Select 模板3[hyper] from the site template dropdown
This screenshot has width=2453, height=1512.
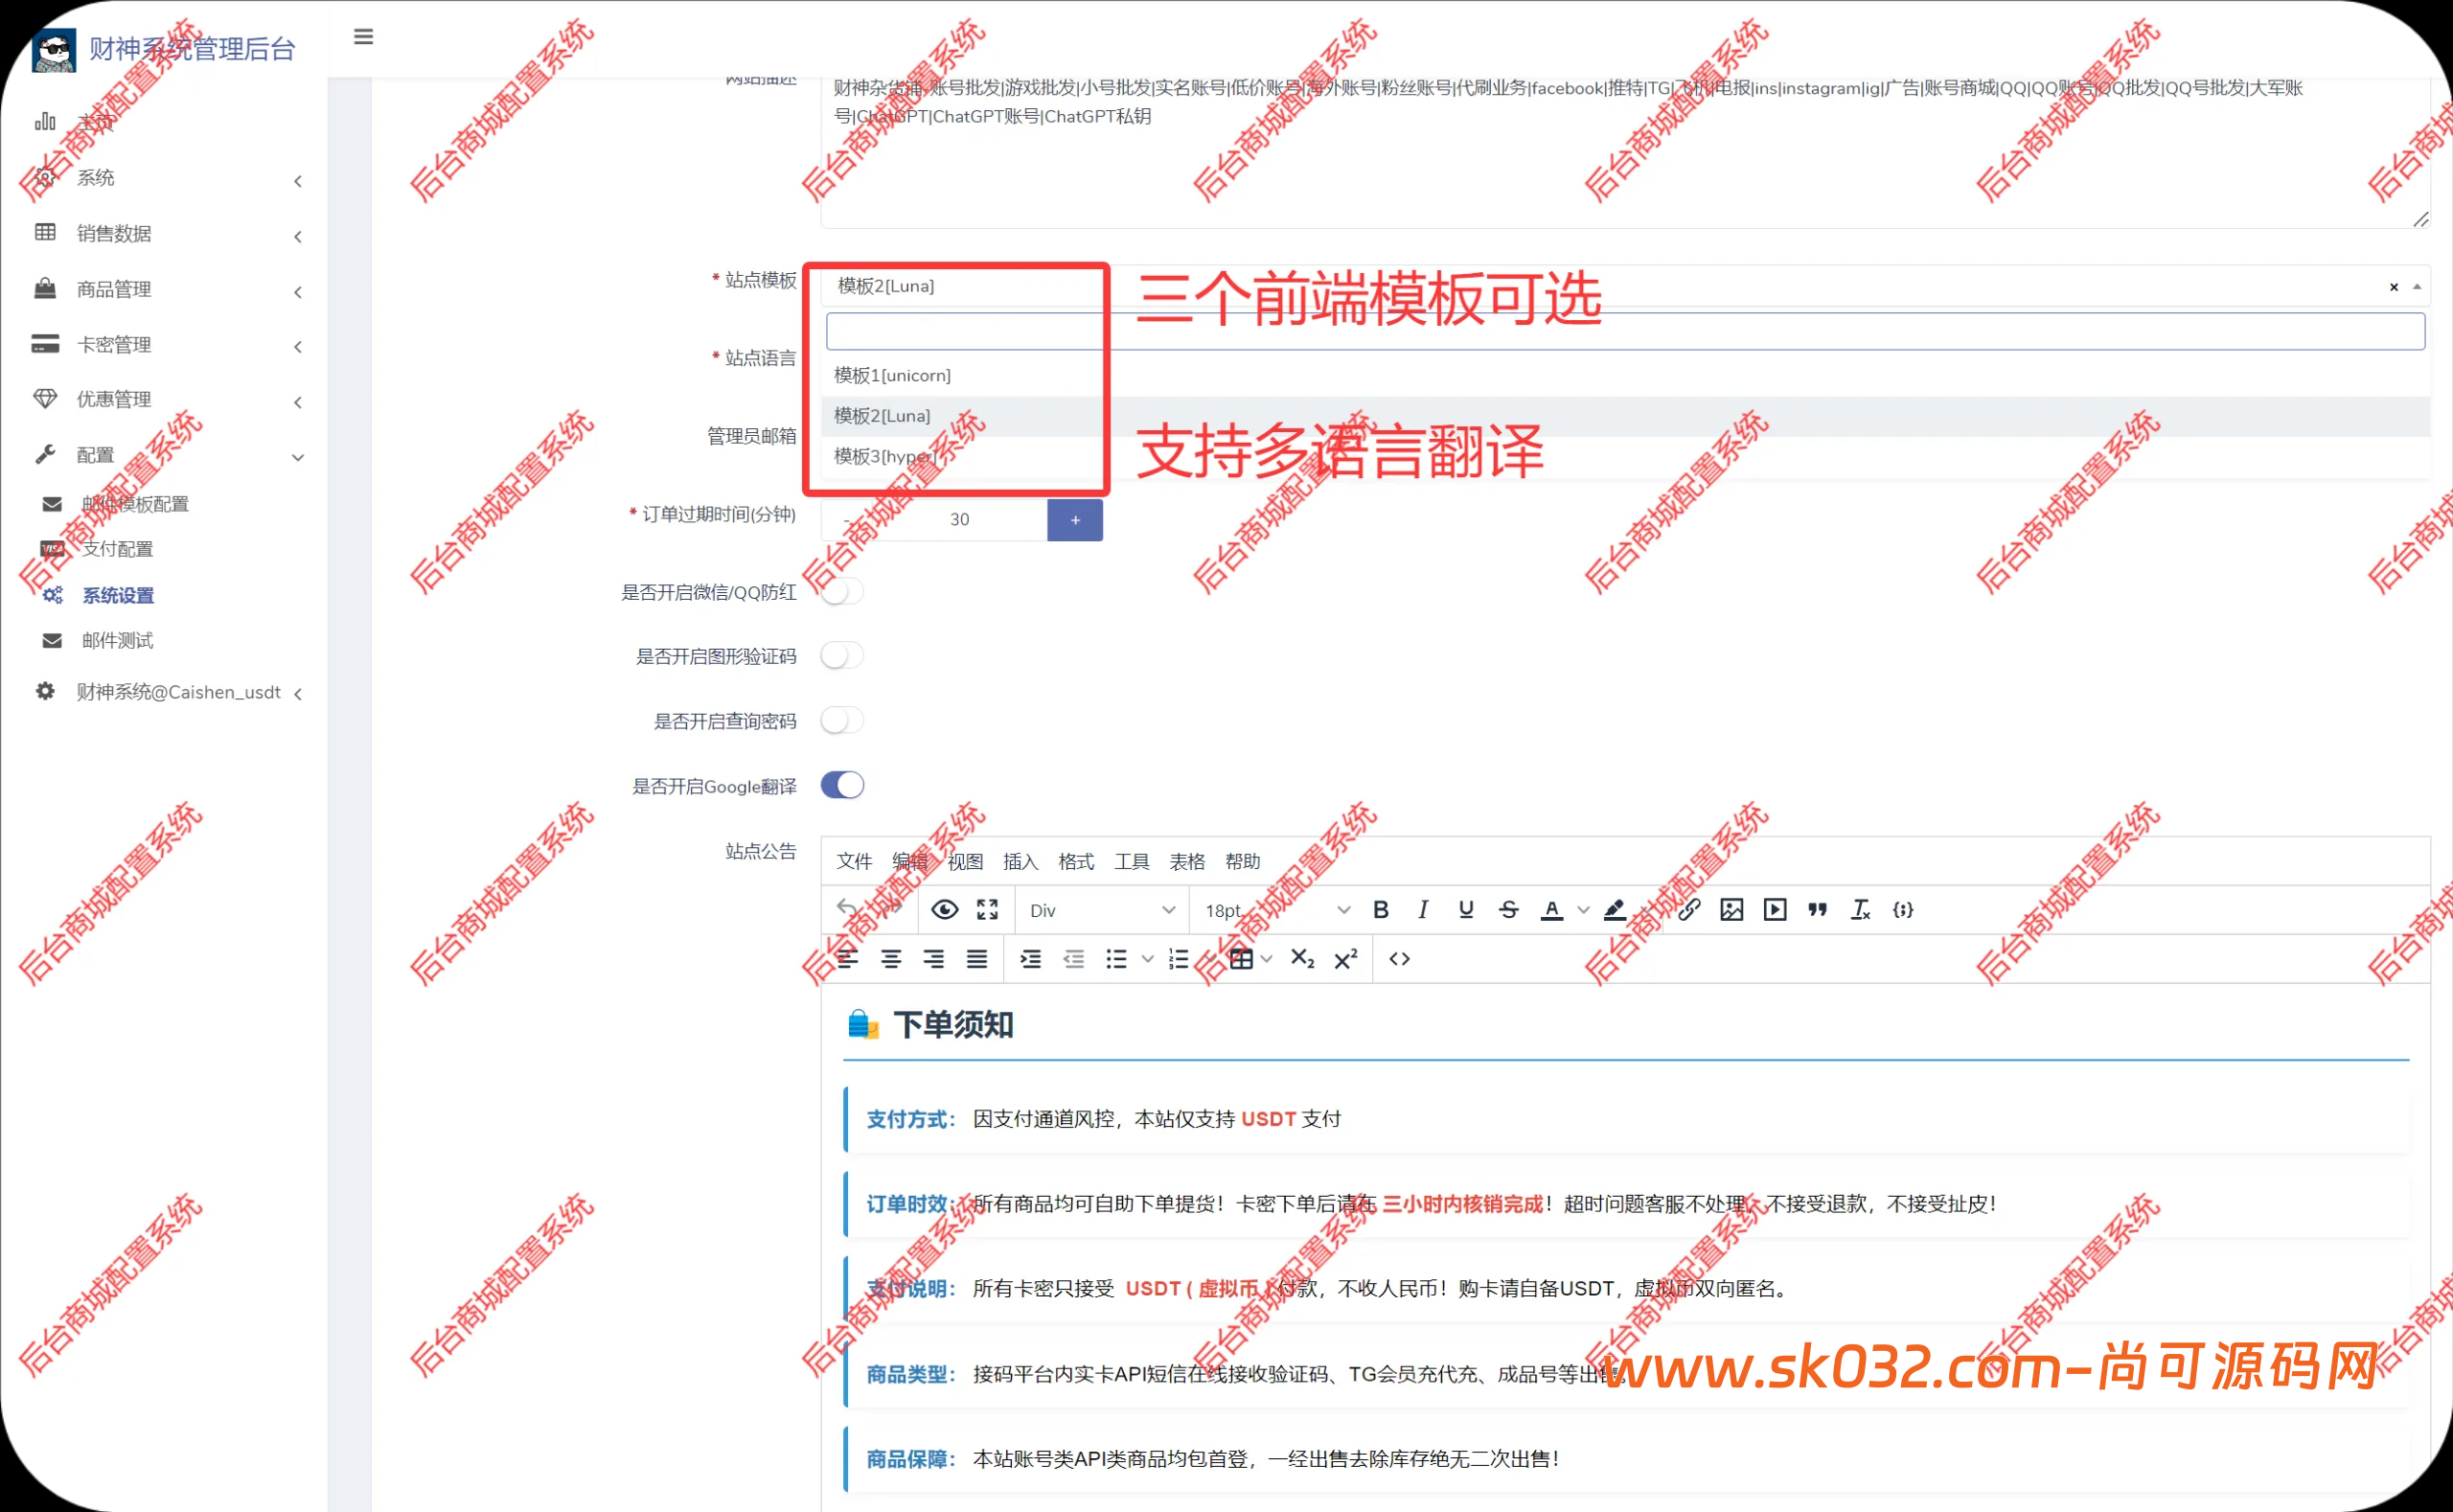click(884, 456)
